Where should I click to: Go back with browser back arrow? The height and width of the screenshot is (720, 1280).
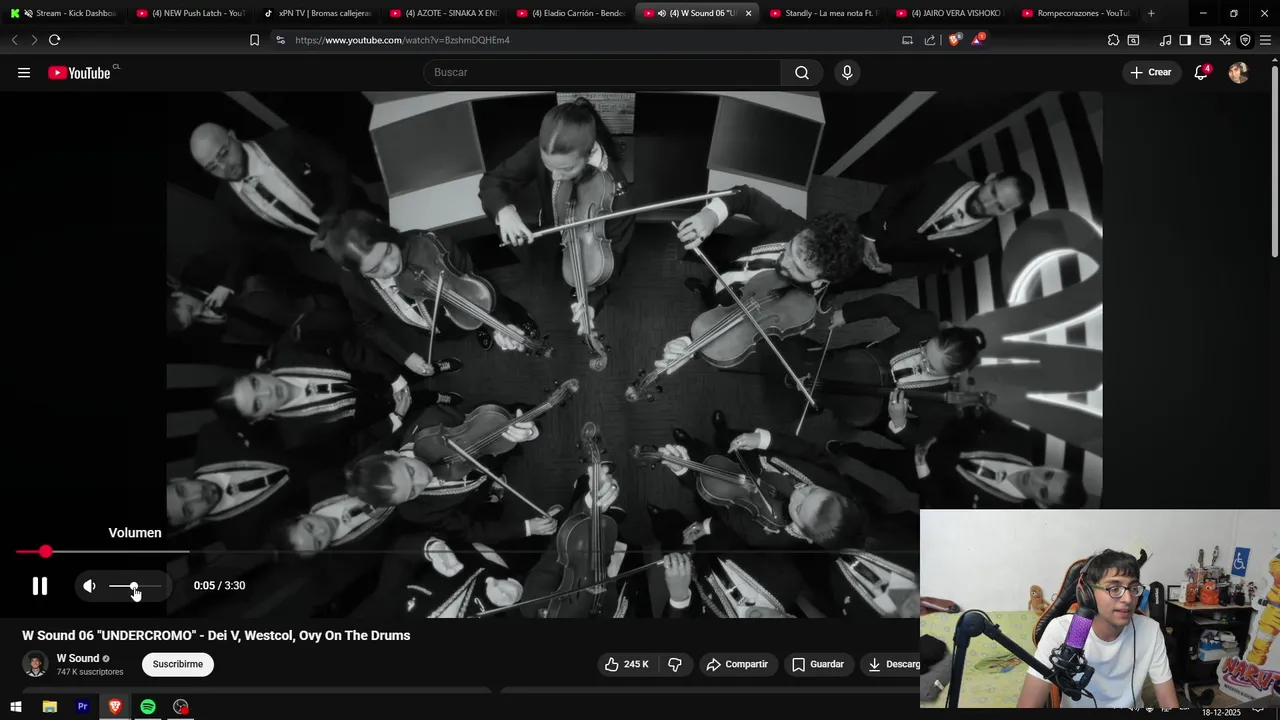click(14, 40)
